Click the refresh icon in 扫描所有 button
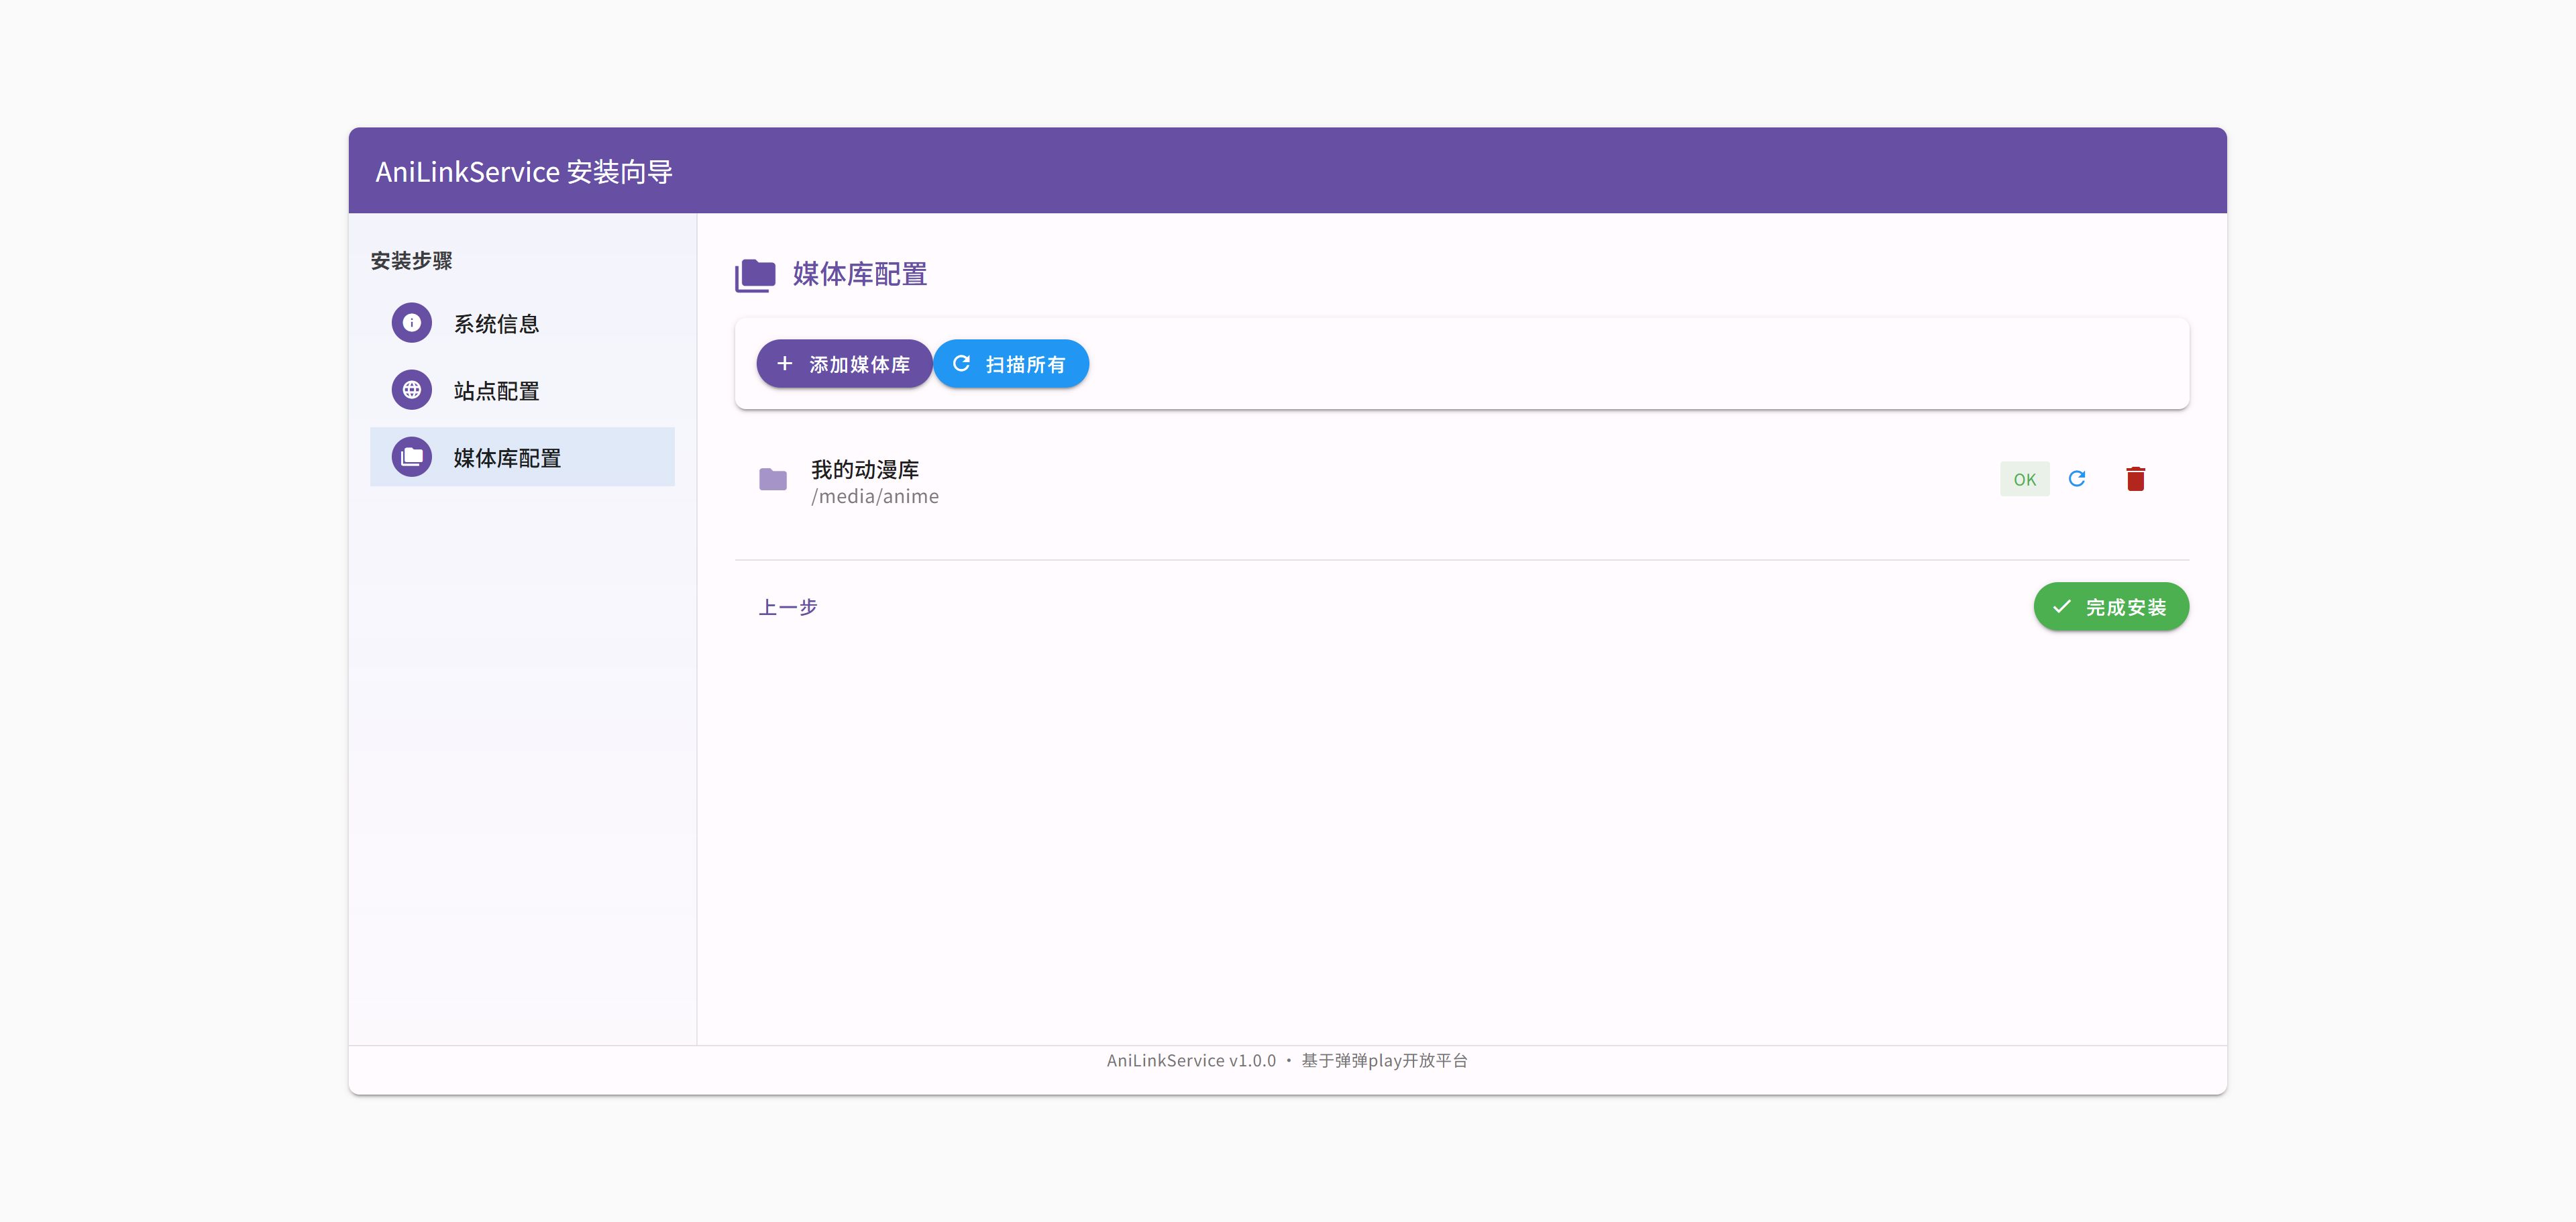This screenshot has width=2576, height=1222. point(961,364)
